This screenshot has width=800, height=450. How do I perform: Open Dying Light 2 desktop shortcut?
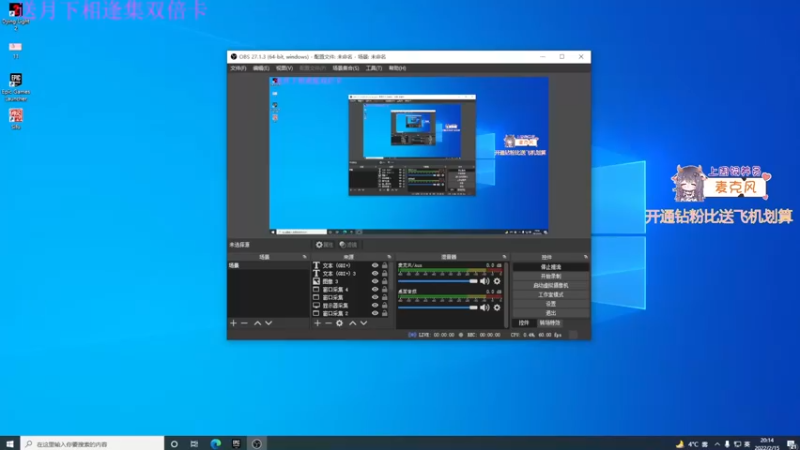[x=15, y=15]
